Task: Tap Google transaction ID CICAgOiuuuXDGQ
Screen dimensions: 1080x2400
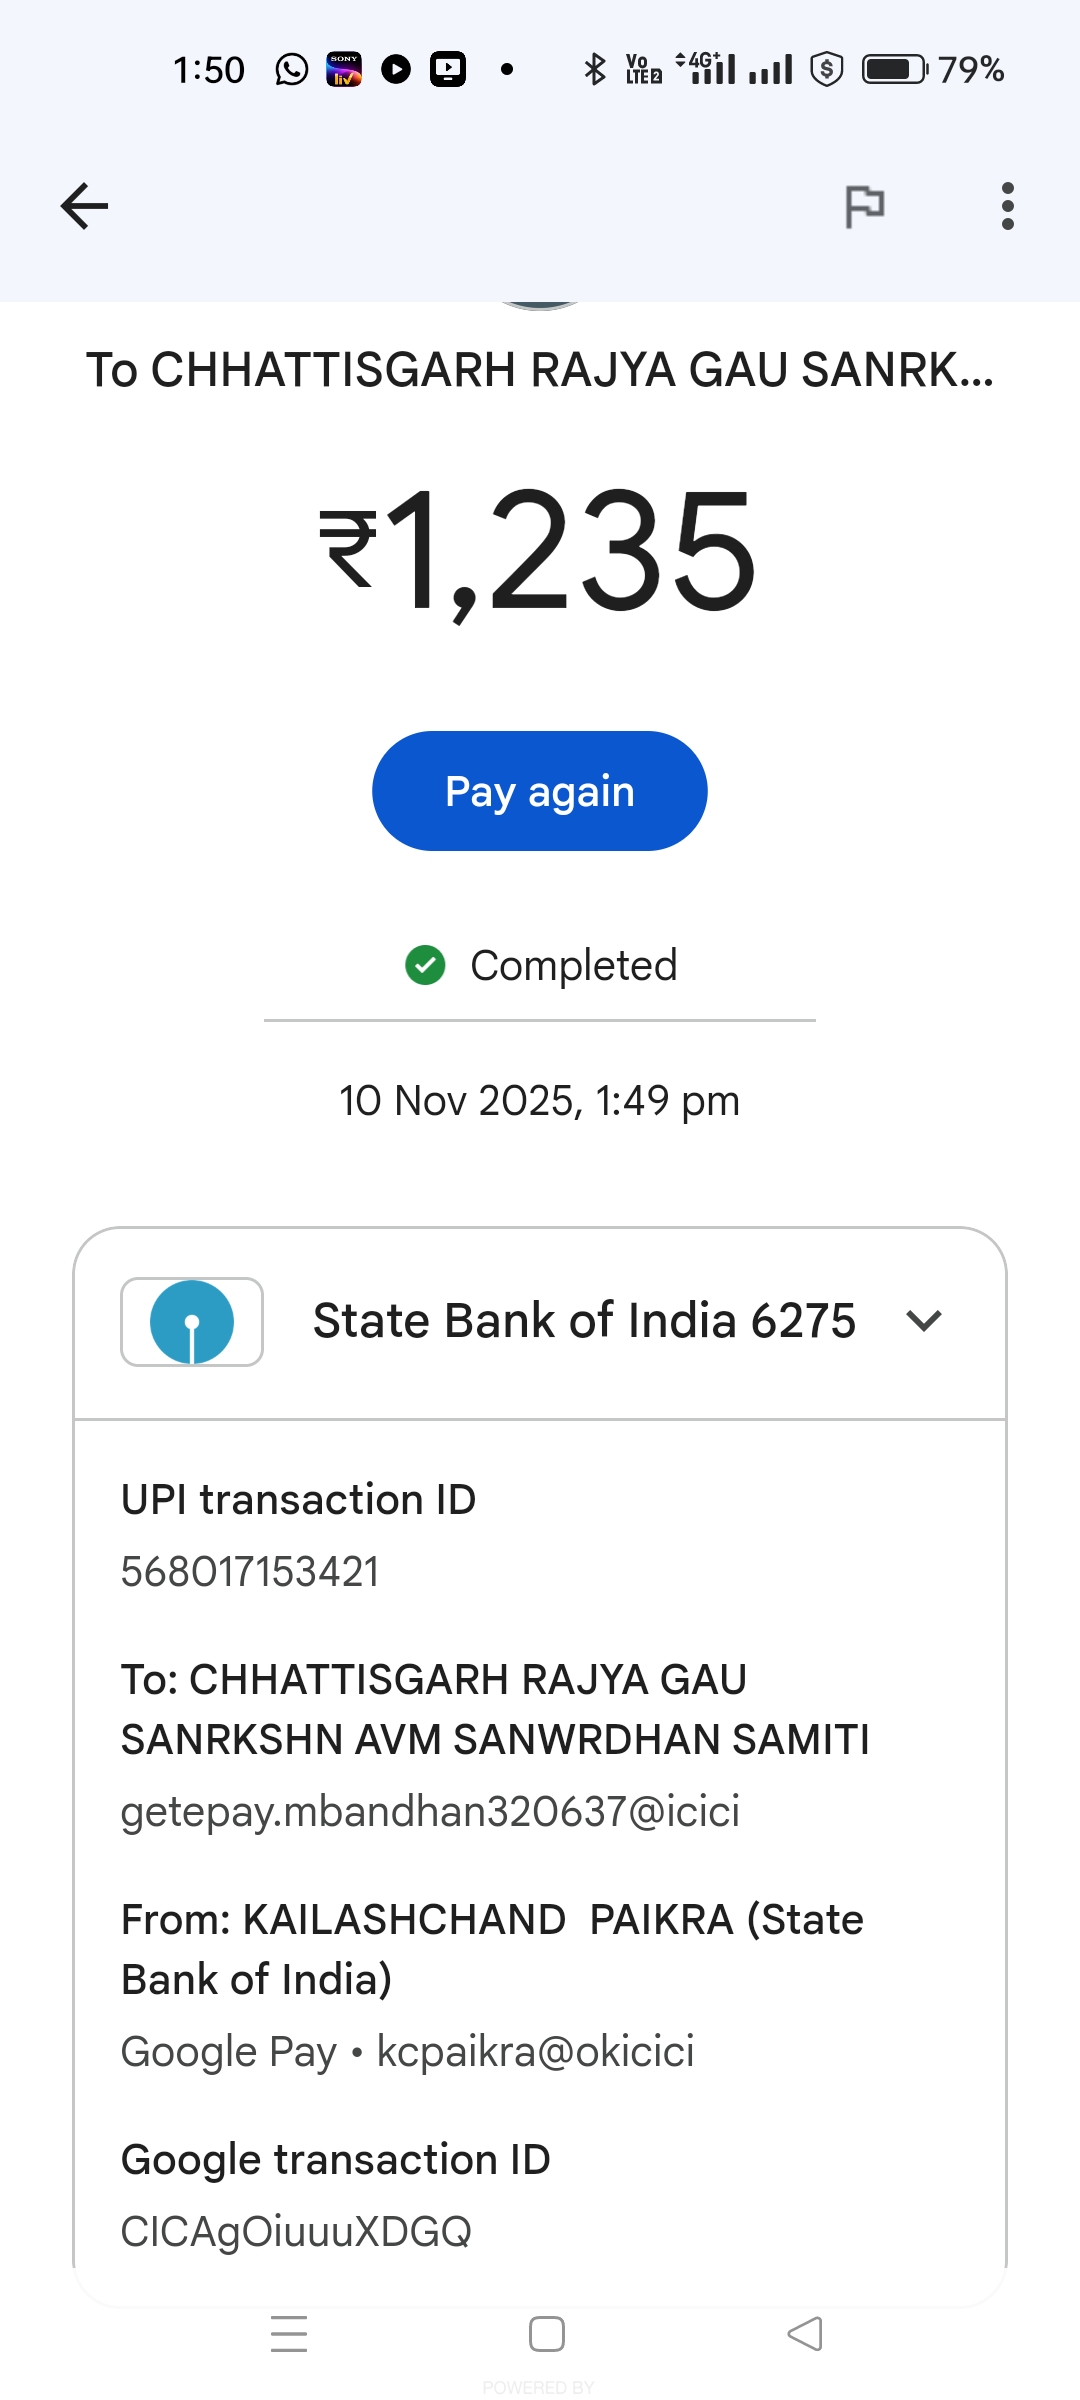Action: [x=296, y=2231]
